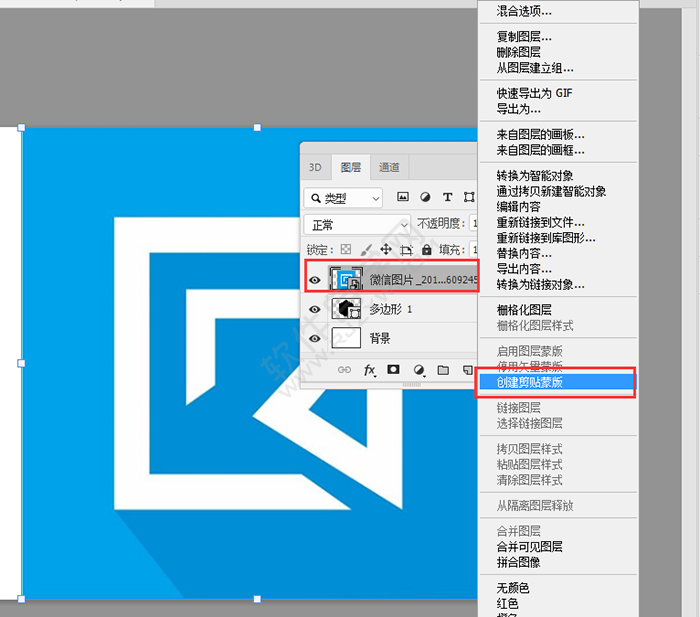The height and width of the screenshot is (617, 700).
Task: Hide the 多边形 1 layer via eye icon
Action: coord(315,309)
